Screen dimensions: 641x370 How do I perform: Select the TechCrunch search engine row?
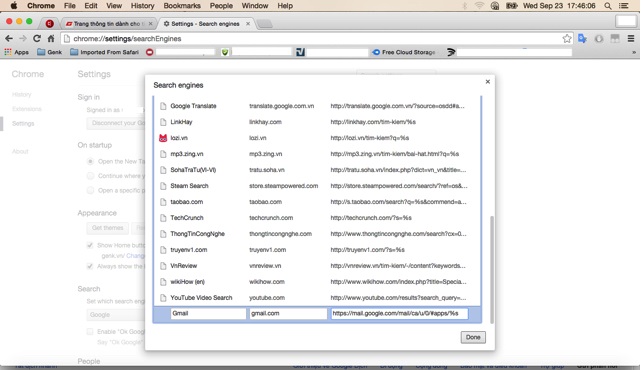pos(317,218)
